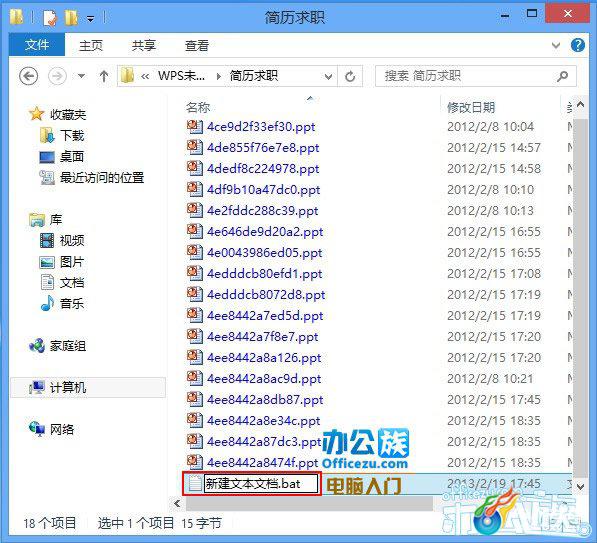This screenshot has width=597, height=543.
Task: Expand the recent locations dropdown arrow
Action: (x=81, y=76)
